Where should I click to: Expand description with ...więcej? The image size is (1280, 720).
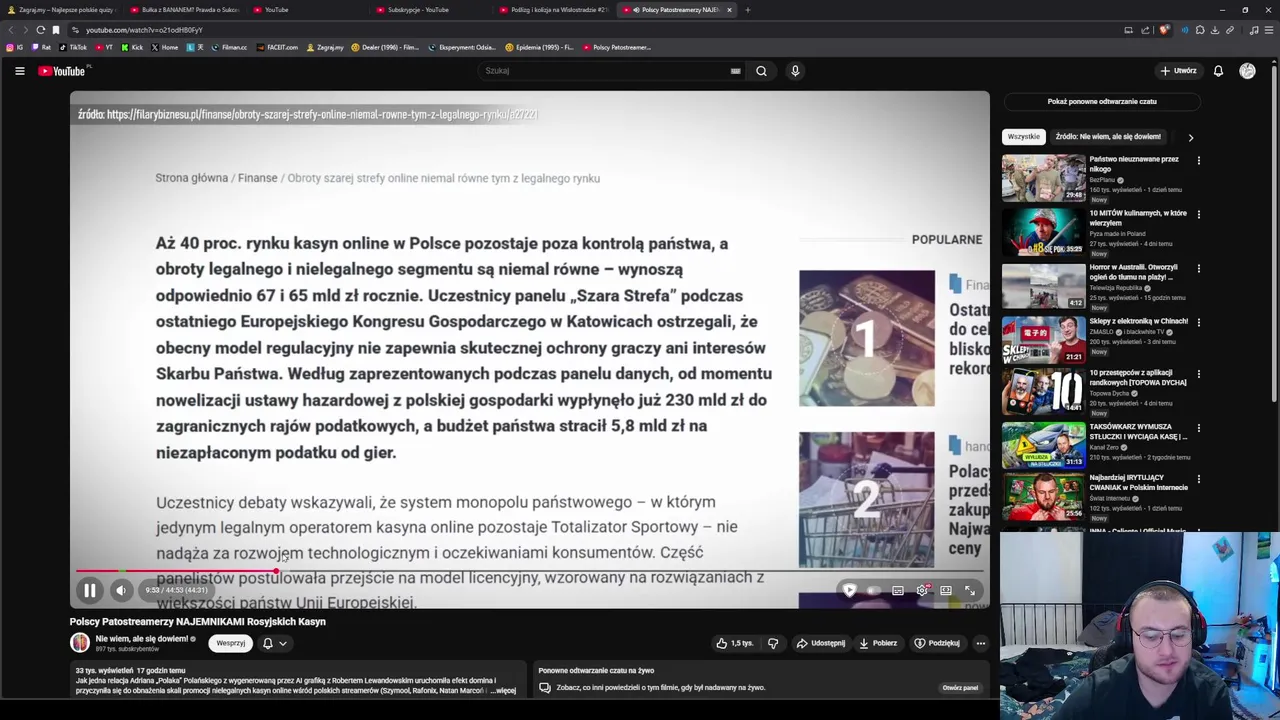(x=504, y=690)
